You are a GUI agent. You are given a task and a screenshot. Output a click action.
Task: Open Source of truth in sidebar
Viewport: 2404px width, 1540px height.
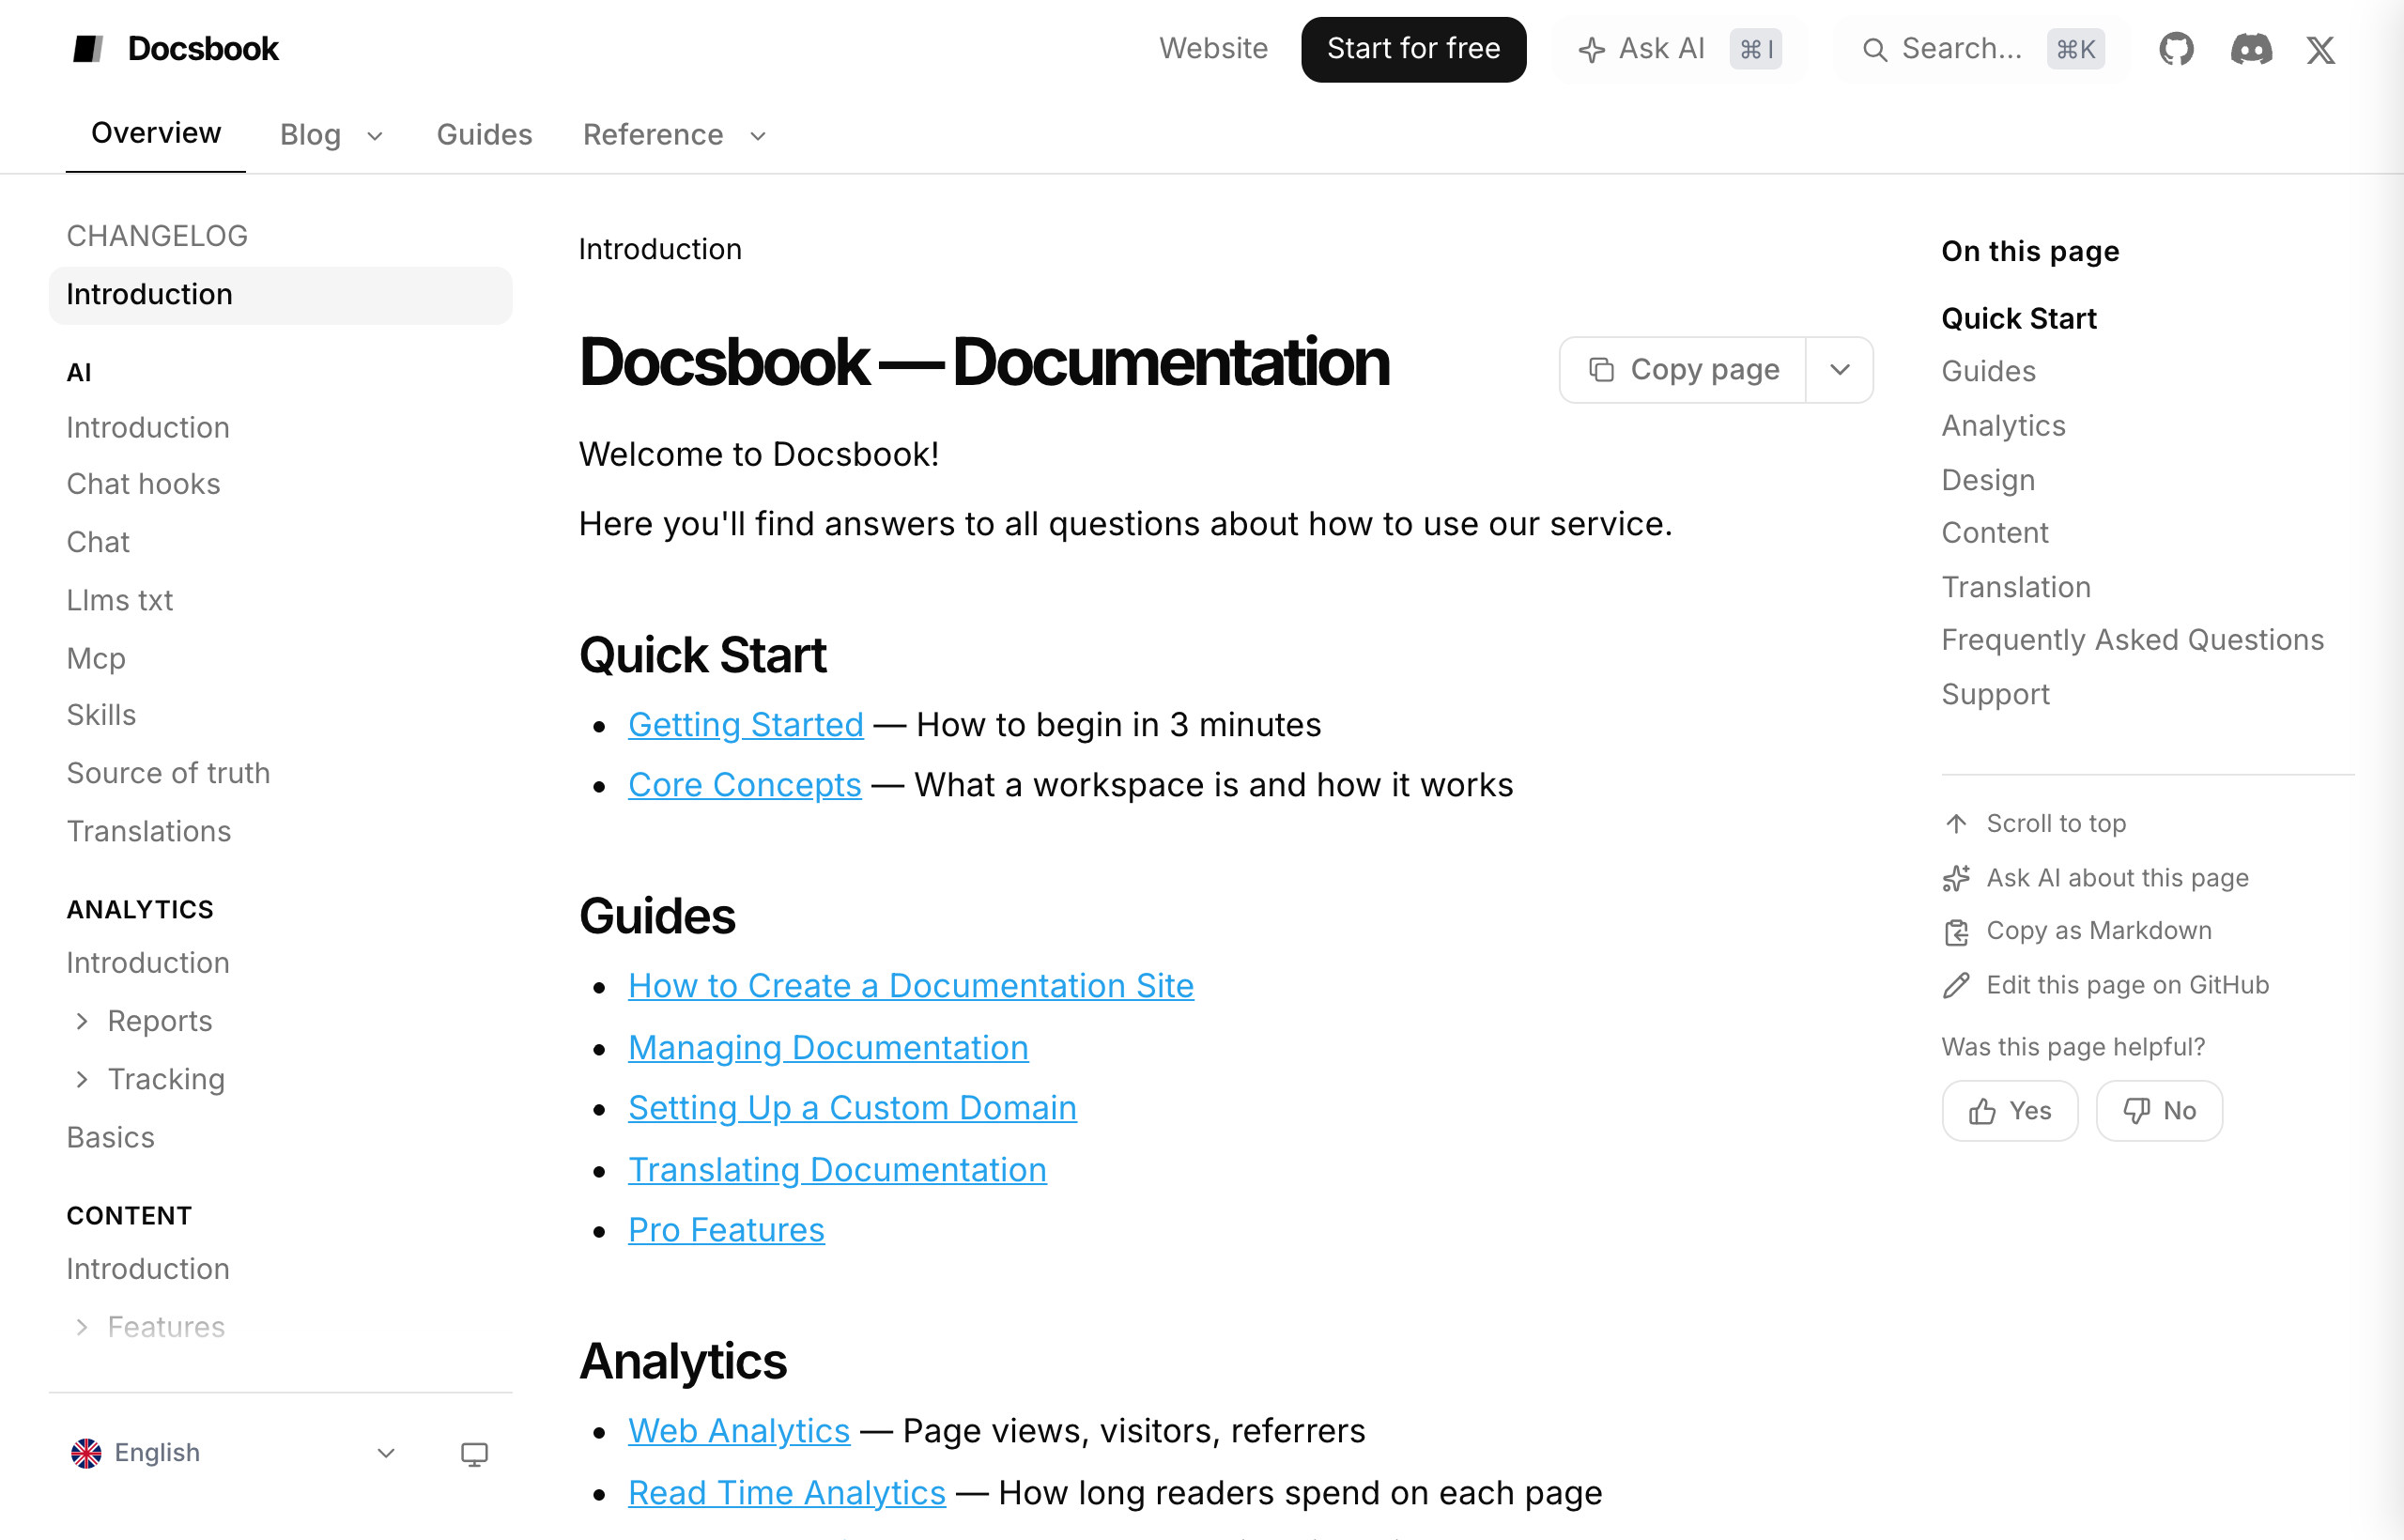tap(168, 773)
